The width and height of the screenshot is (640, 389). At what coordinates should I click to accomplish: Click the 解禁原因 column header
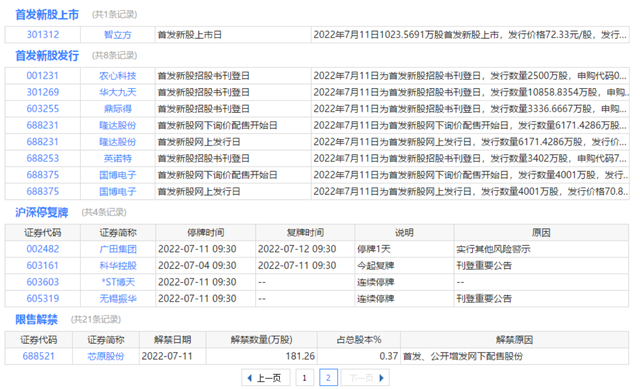(x=514, y=340)
